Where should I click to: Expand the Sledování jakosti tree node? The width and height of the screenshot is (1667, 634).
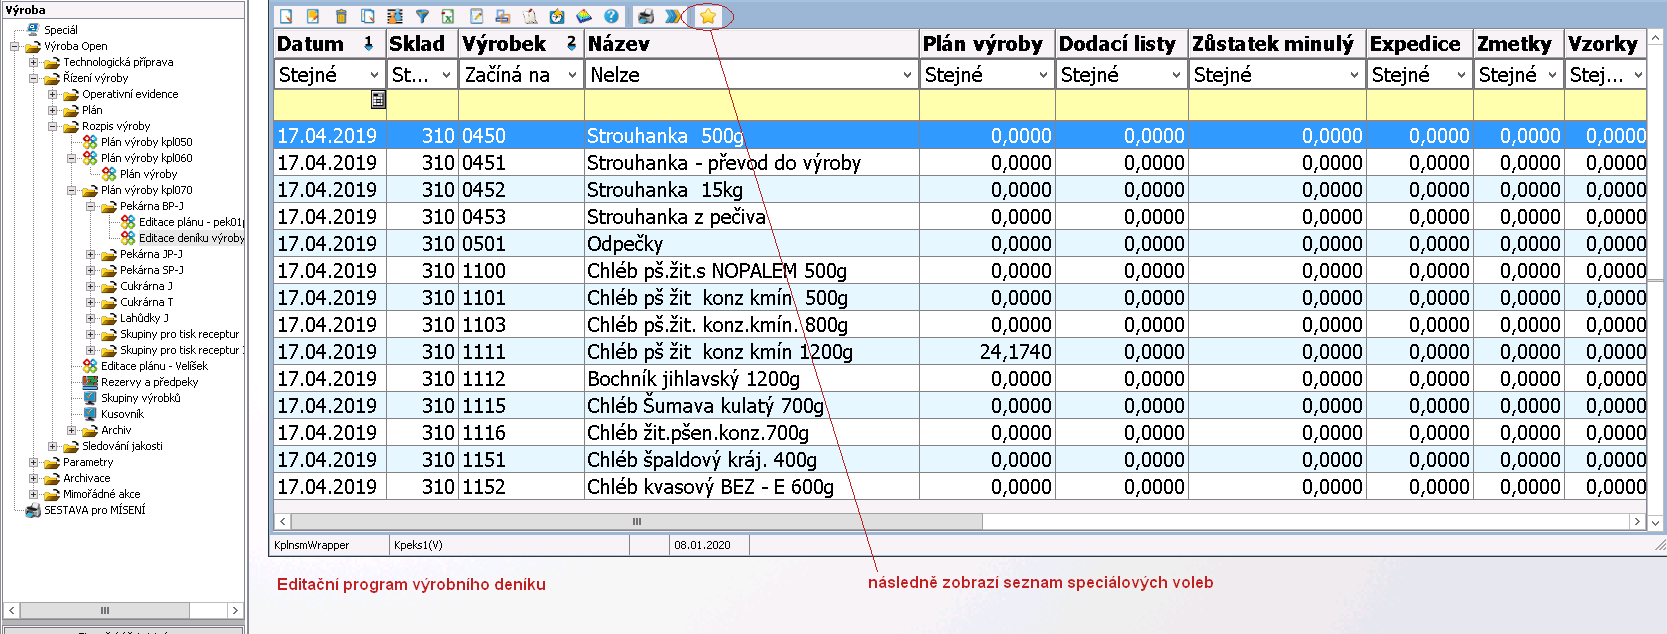(x=53, y=446)
